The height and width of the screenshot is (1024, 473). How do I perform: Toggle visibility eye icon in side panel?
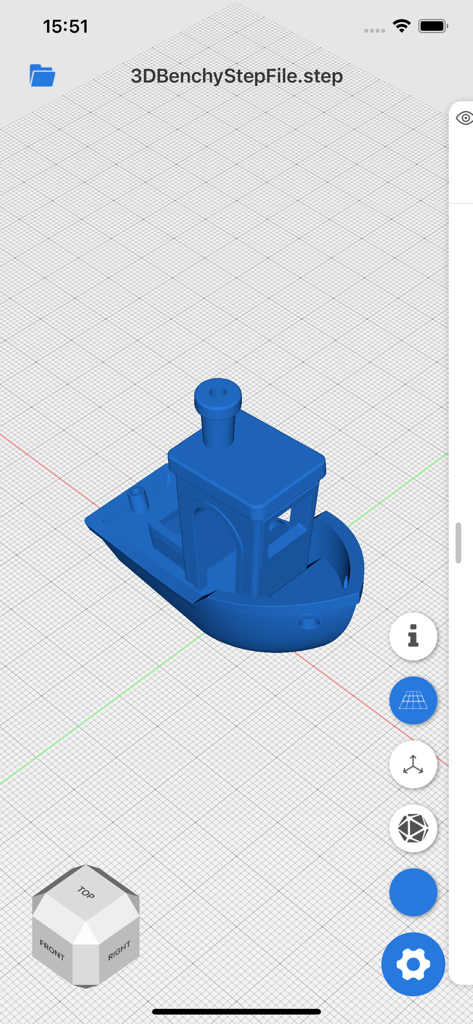coord(465,118)
